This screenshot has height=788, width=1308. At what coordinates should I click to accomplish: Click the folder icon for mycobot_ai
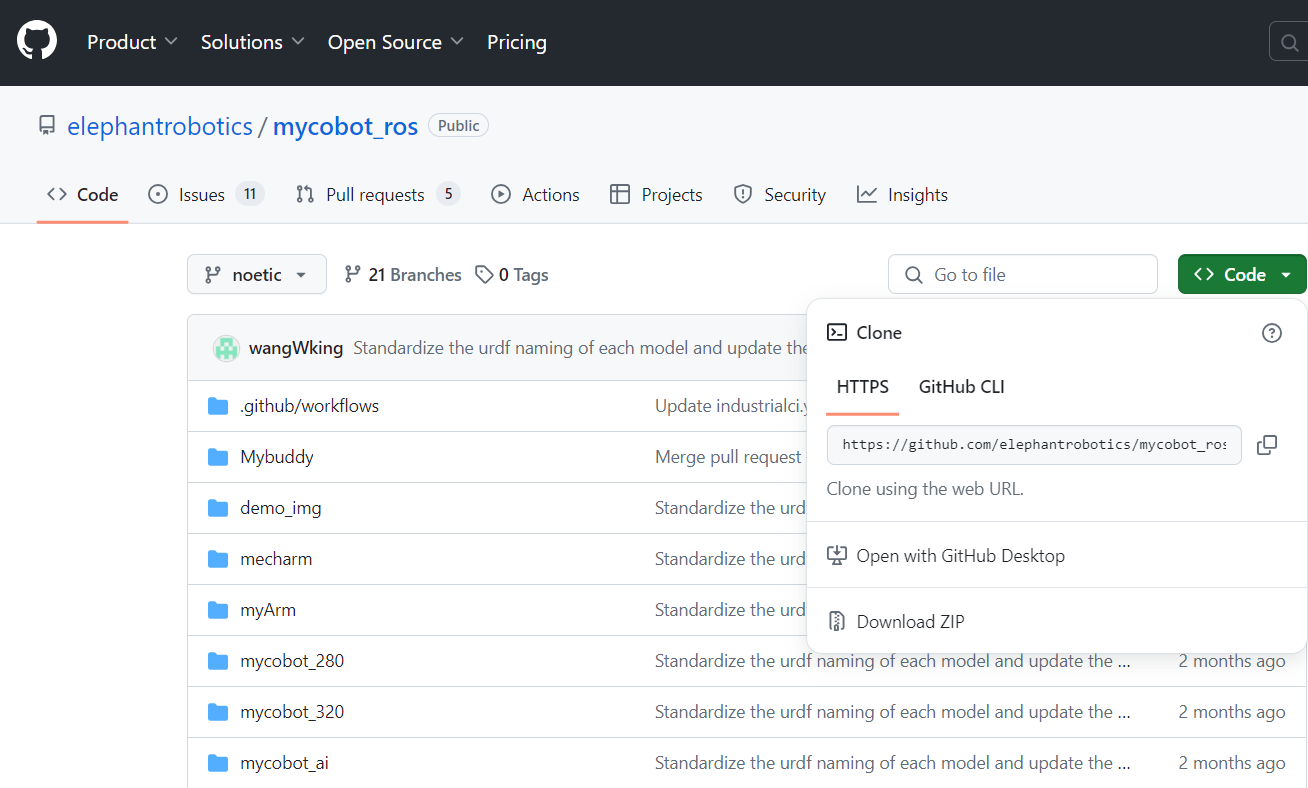click(218, 763)
